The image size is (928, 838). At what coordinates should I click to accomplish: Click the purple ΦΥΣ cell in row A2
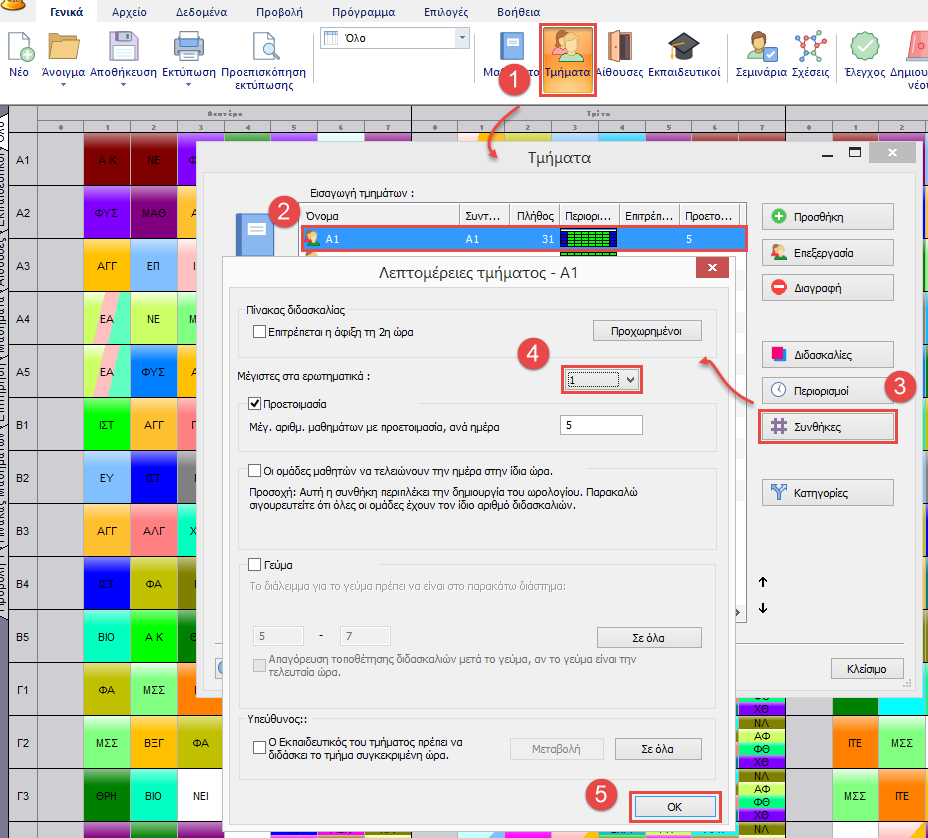click(x=107, y=213)
